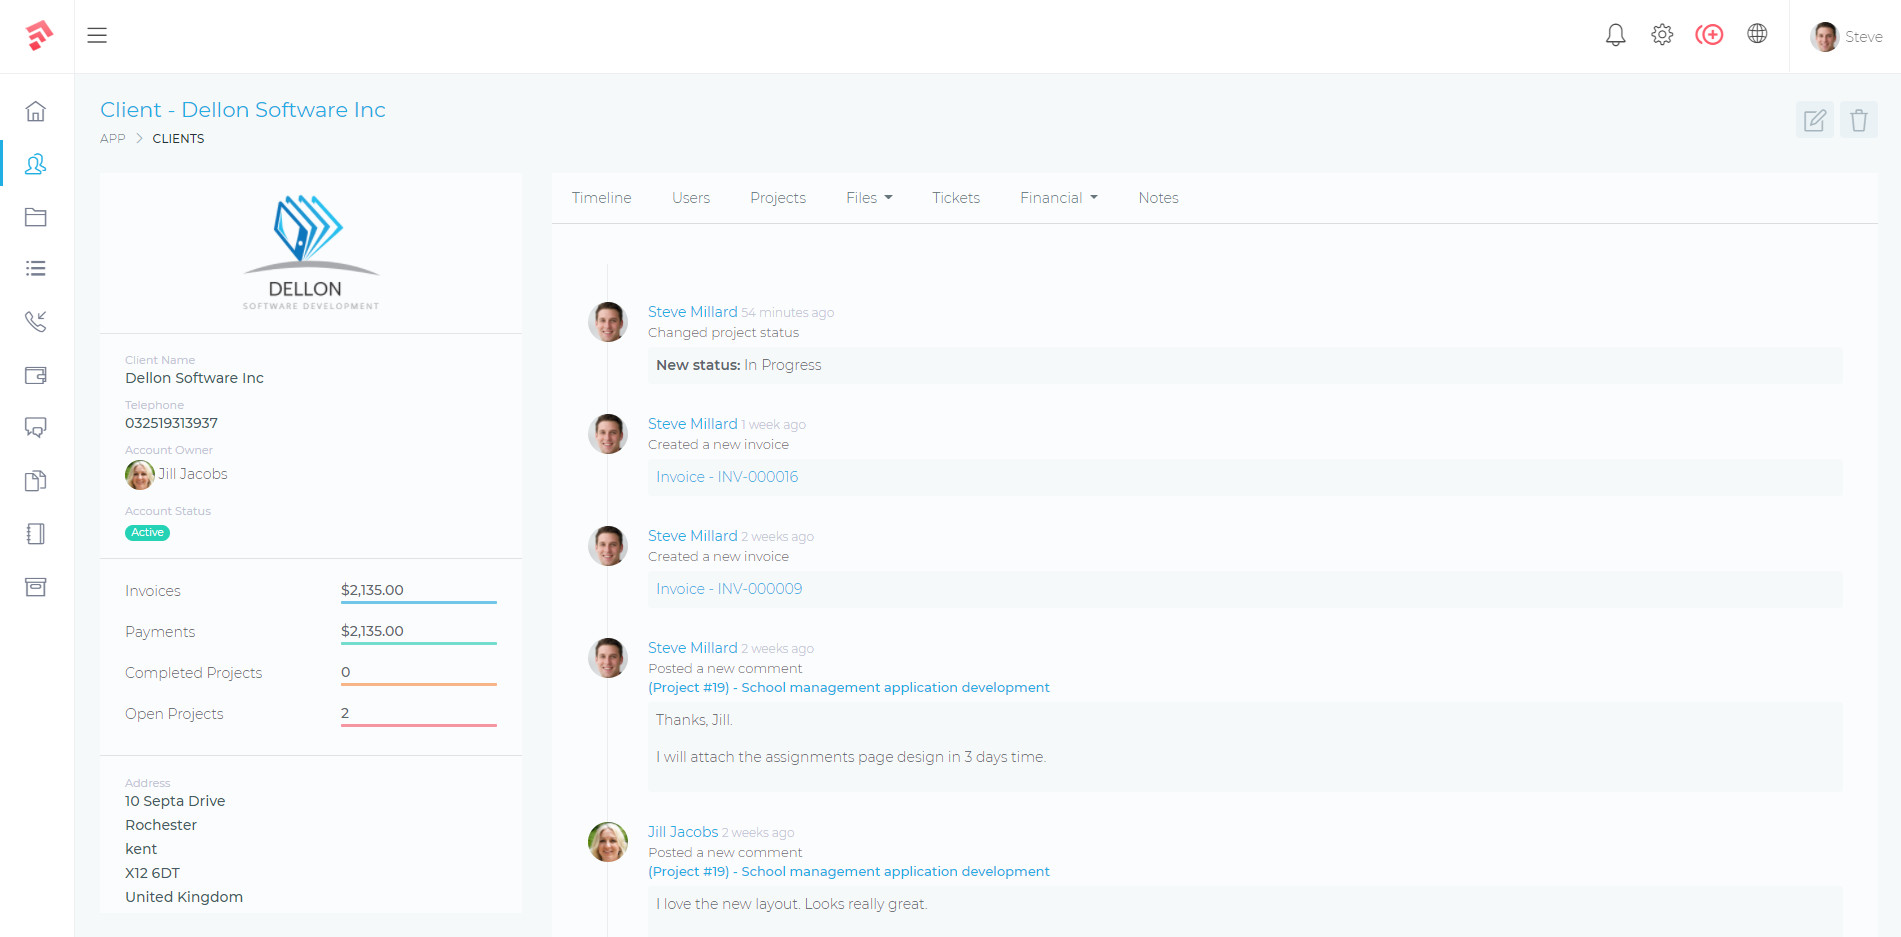Image resolution: width=1901 pixels, height=937 pixels.
Task: Switch to the Notes tab
Action: pyautogui.click(x=1158, y=197)
